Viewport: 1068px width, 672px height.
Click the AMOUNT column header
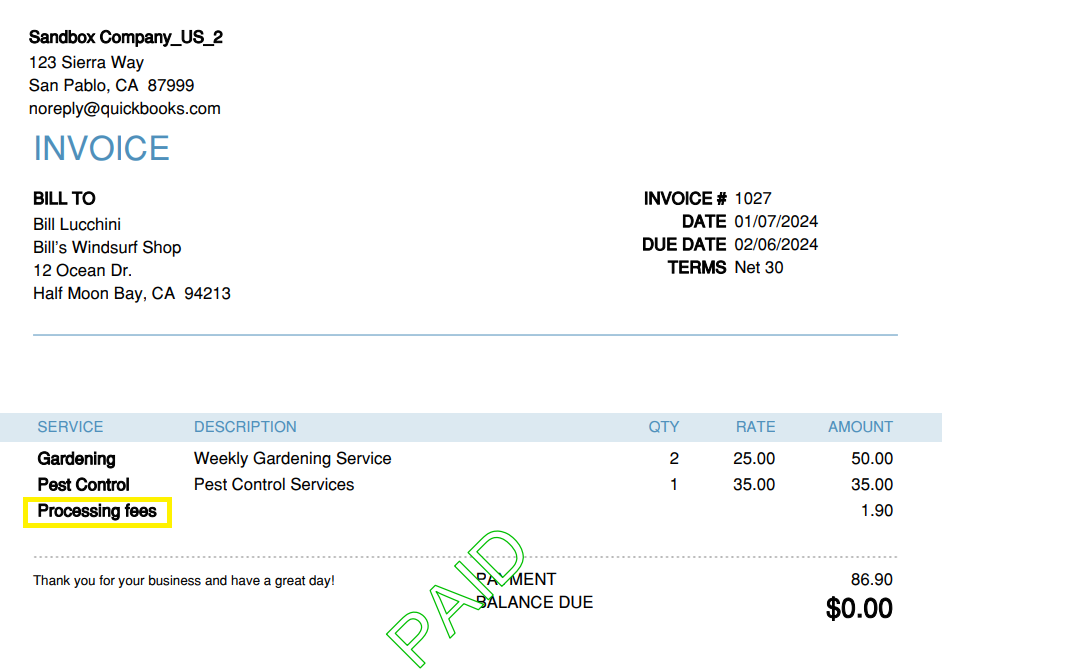[860, 427]
